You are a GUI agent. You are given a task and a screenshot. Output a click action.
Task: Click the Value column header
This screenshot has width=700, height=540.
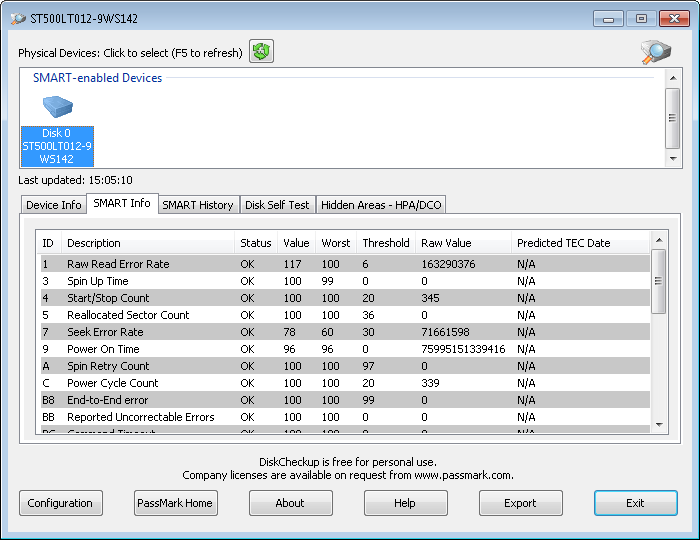[x=296, y=243]
